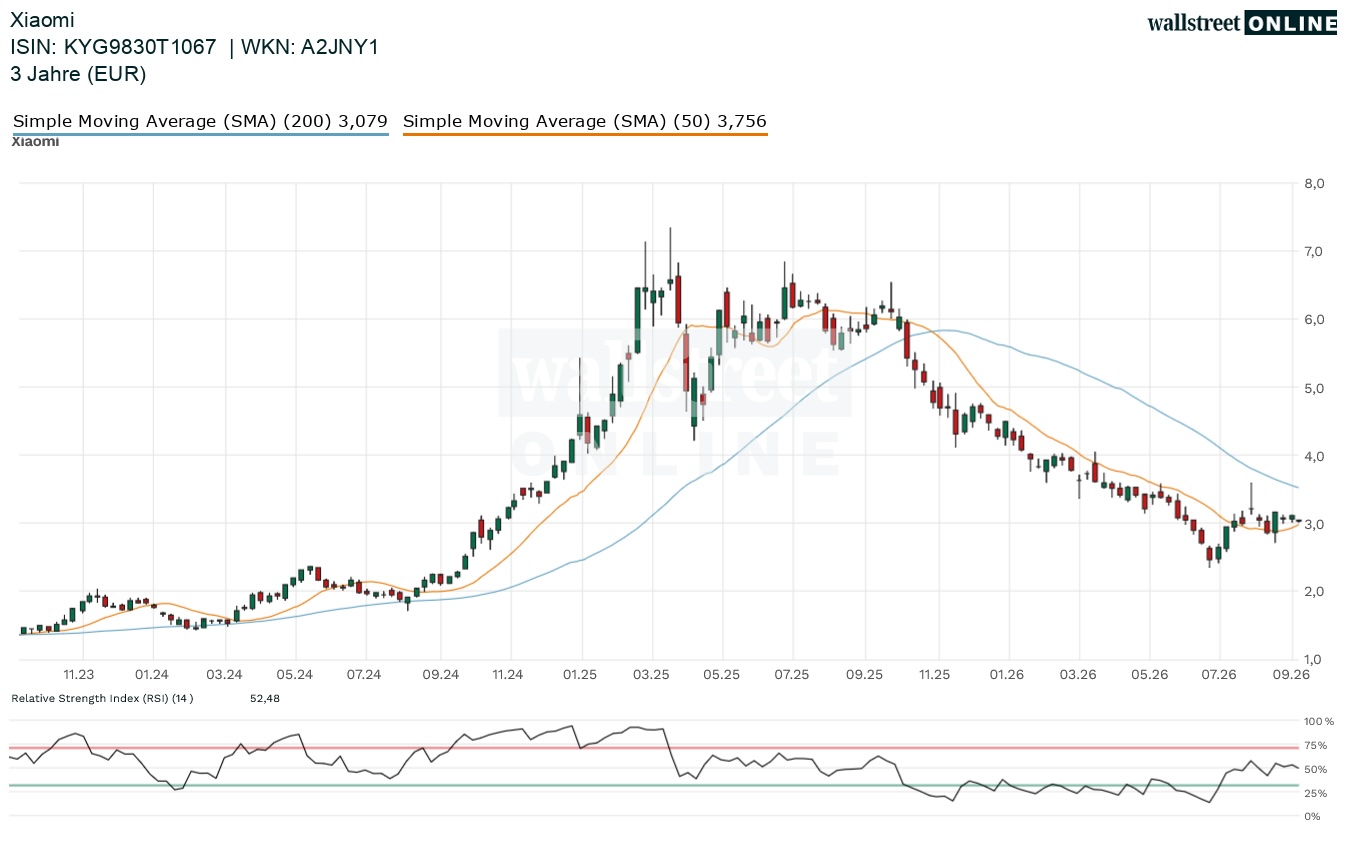Image resolution: width=1349 pixels, height=843 pixels.
Task: Click the 5,0 price axis label
Action: click(x=1313, y=388)
